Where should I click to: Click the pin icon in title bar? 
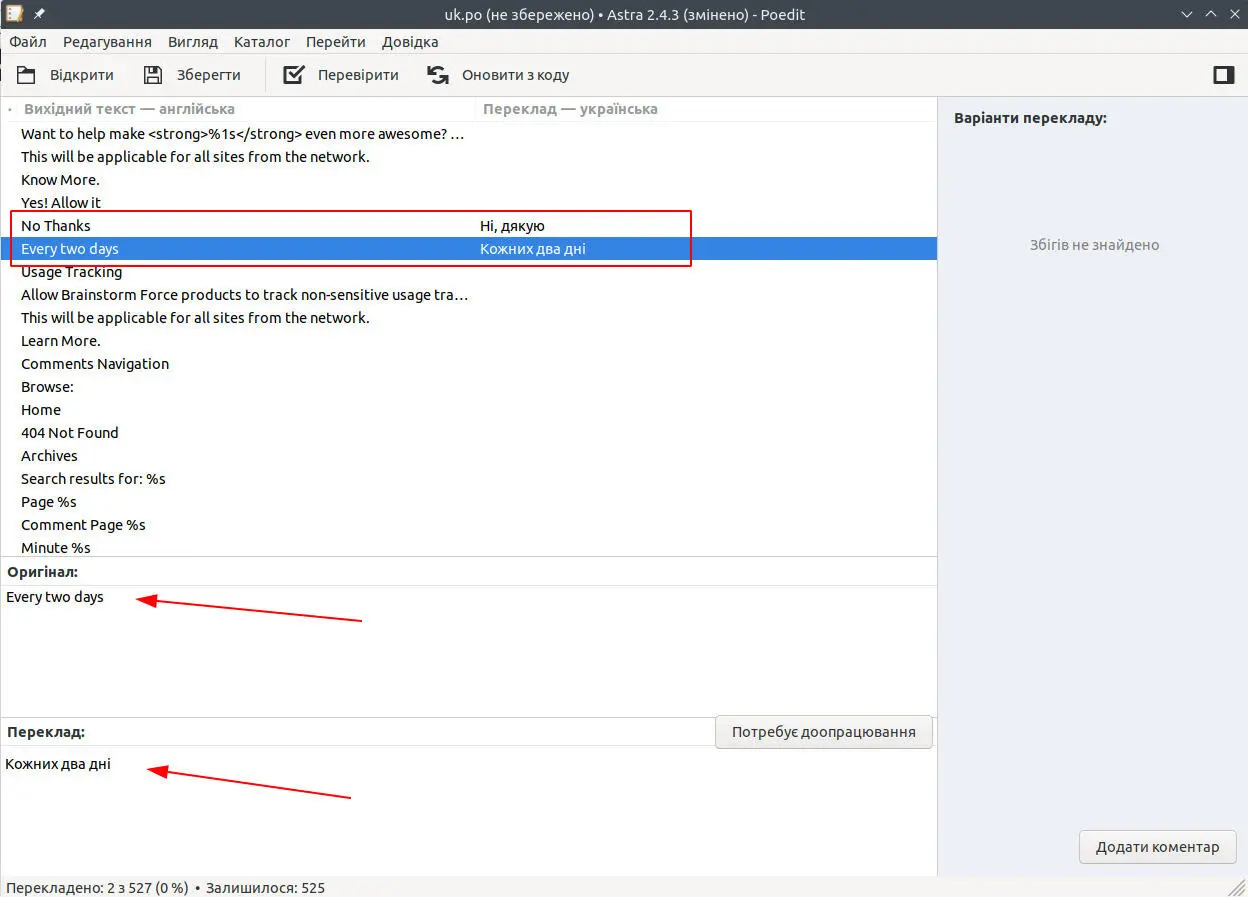[40, 14]
